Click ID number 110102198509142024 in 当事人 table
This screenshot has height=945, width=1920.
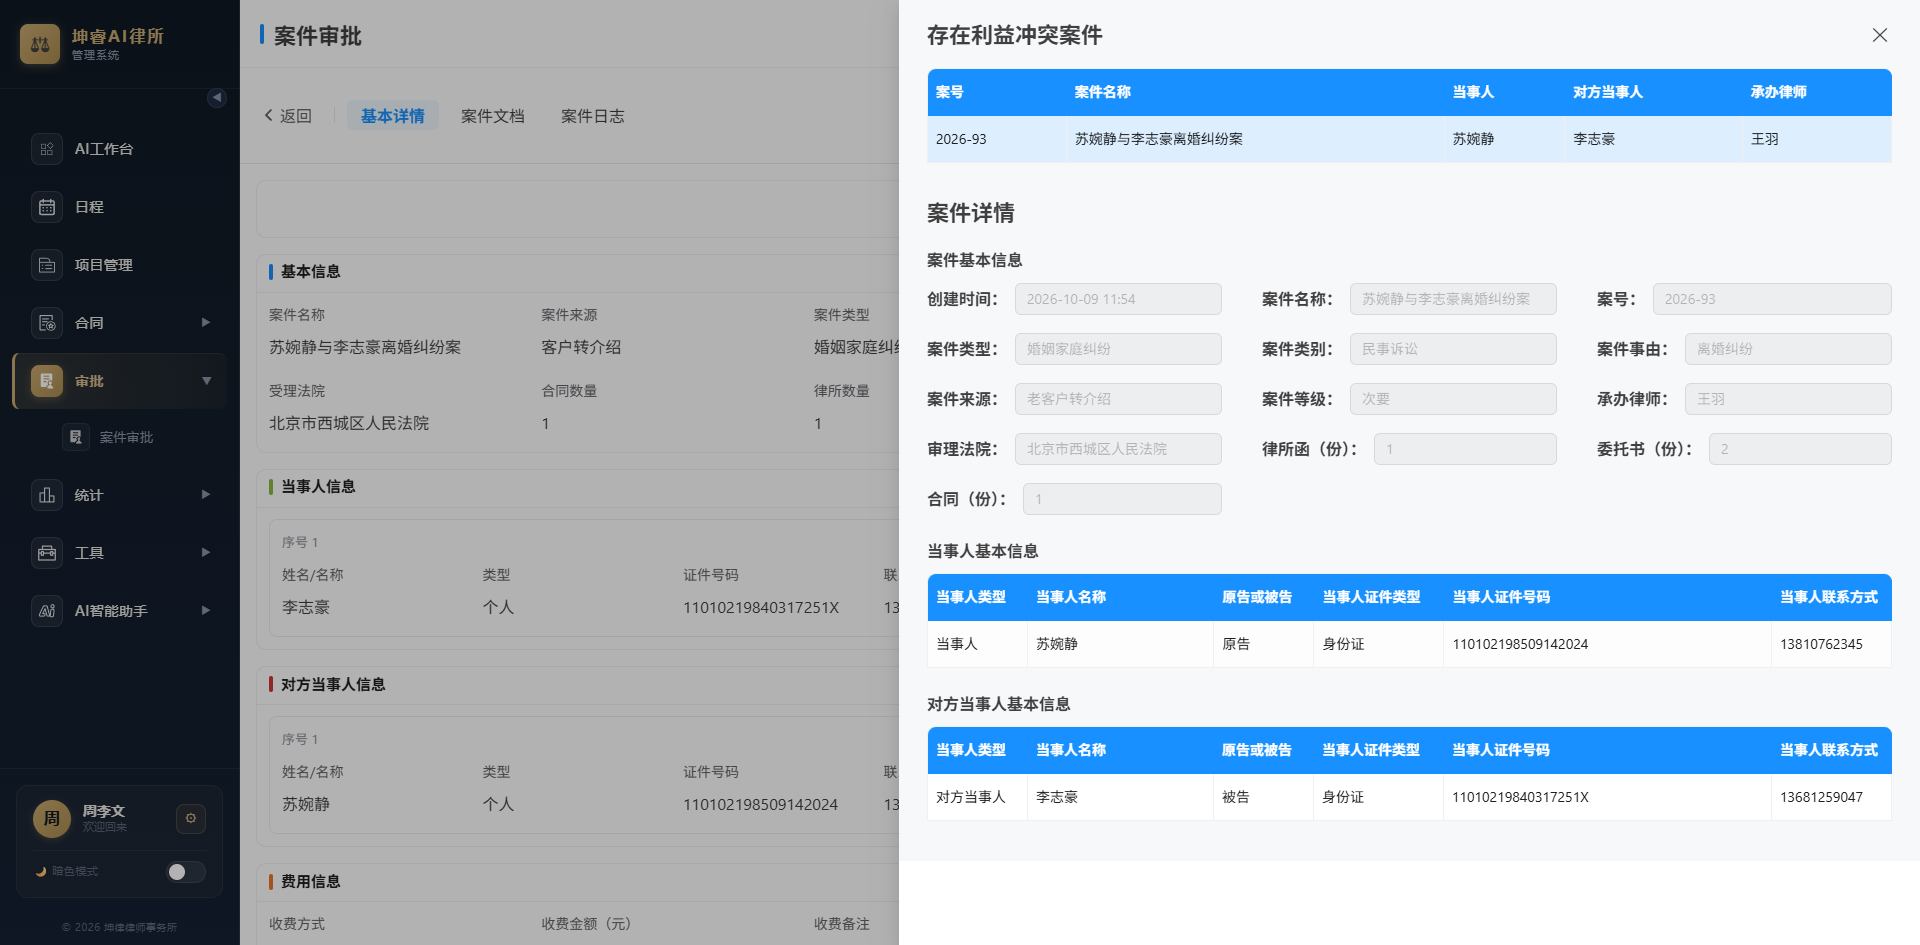point(1520,644)
